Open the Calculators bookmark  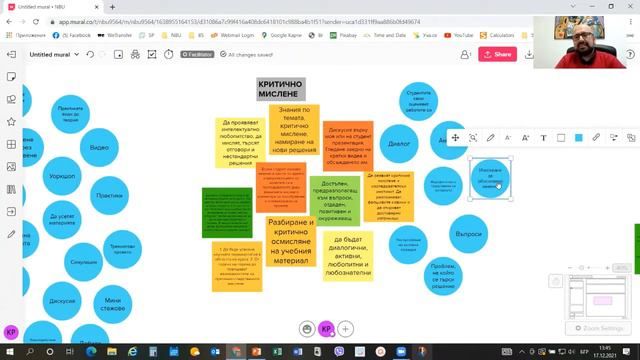coord(497,36)
